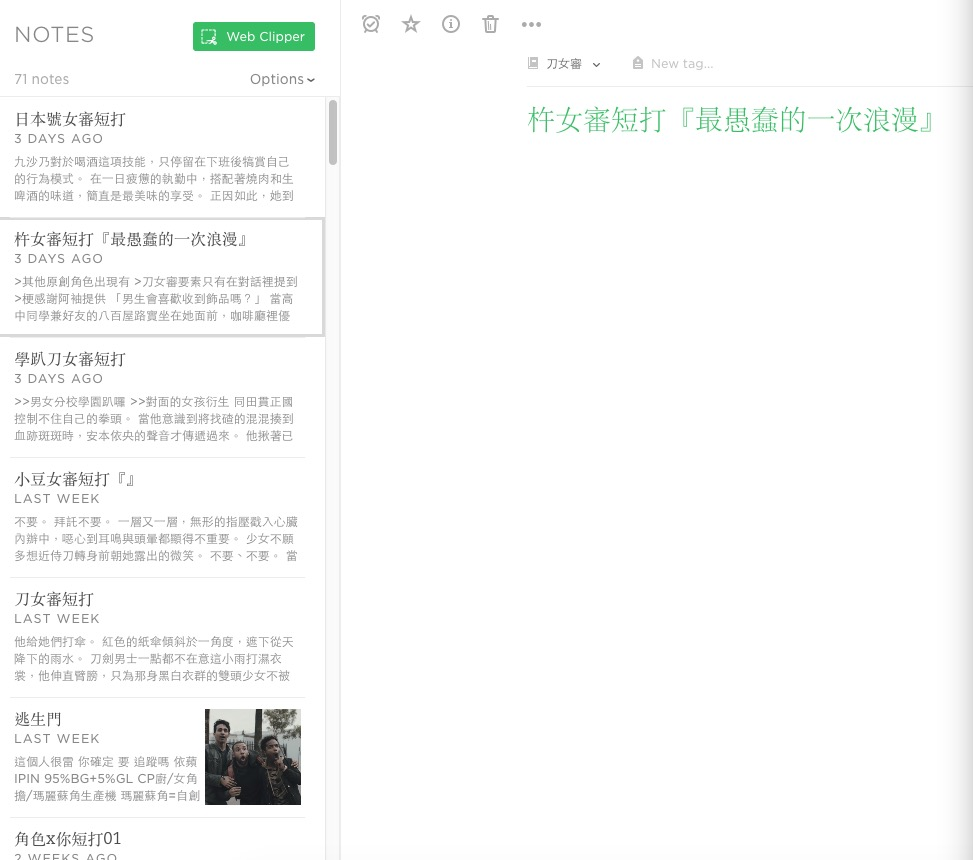Click the reminder alarm clock icon
Image resolution: width=973 pixels, height=860 pixels.
pyautogui.click(x=370, y=24)
